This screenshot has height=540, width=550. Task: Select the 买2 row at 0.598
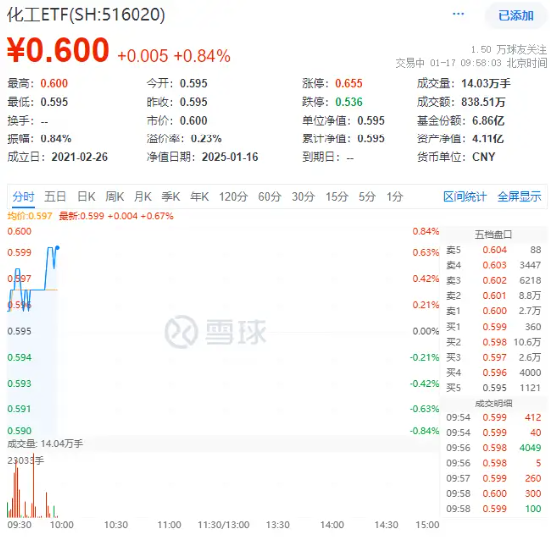point(494,342)
